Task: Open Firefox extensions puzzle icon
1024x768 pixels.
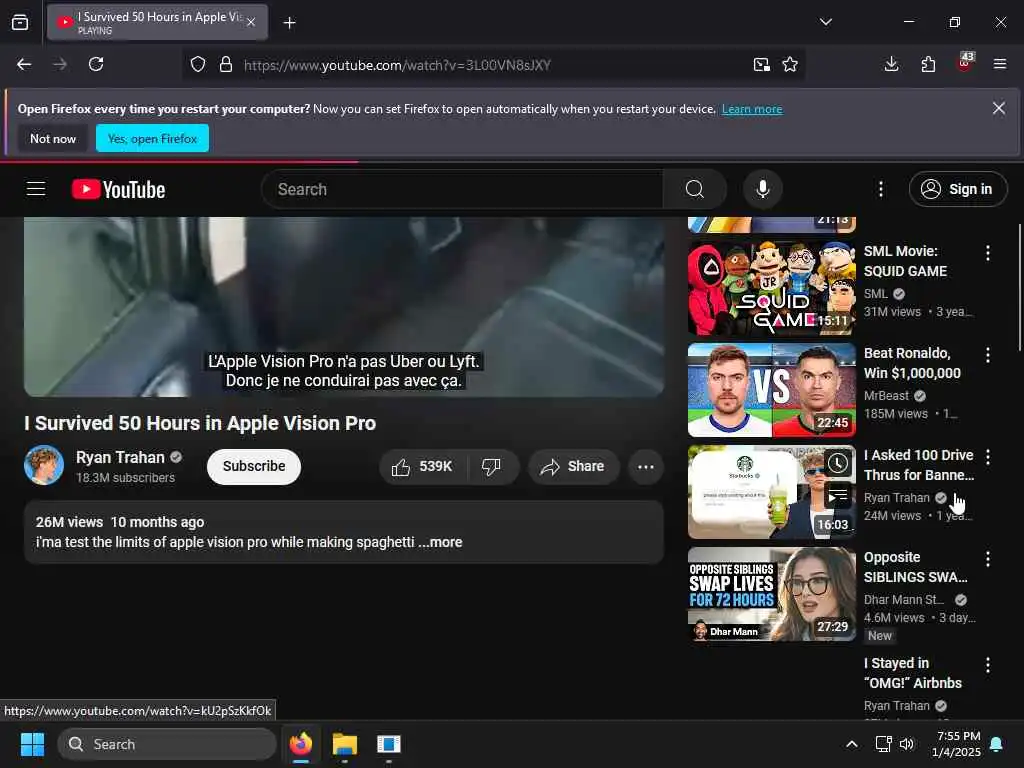Action: click(x=928, y=64)
